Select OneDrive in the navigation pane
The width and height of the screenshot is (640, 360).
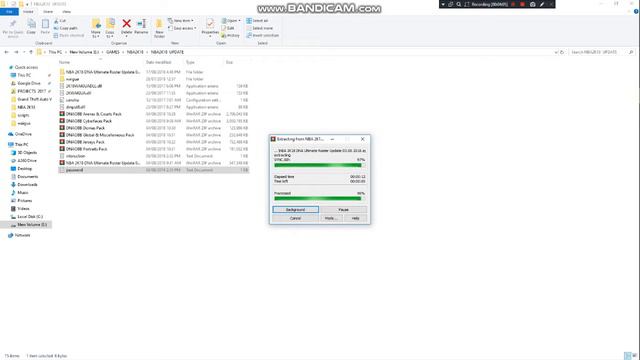(23, 134)
